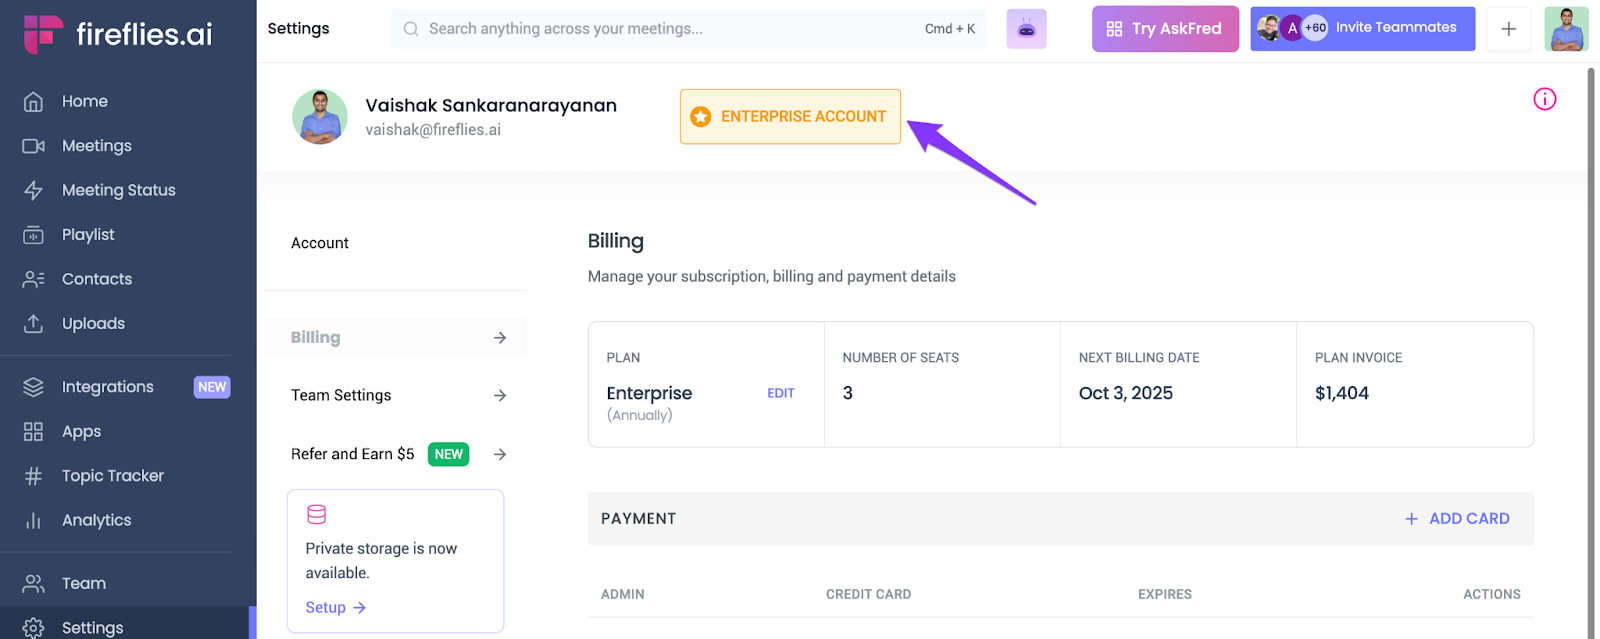The image size is (1600, 639).
Task: Open Analytics from the sidebar
Action: [x=96, y=520]
